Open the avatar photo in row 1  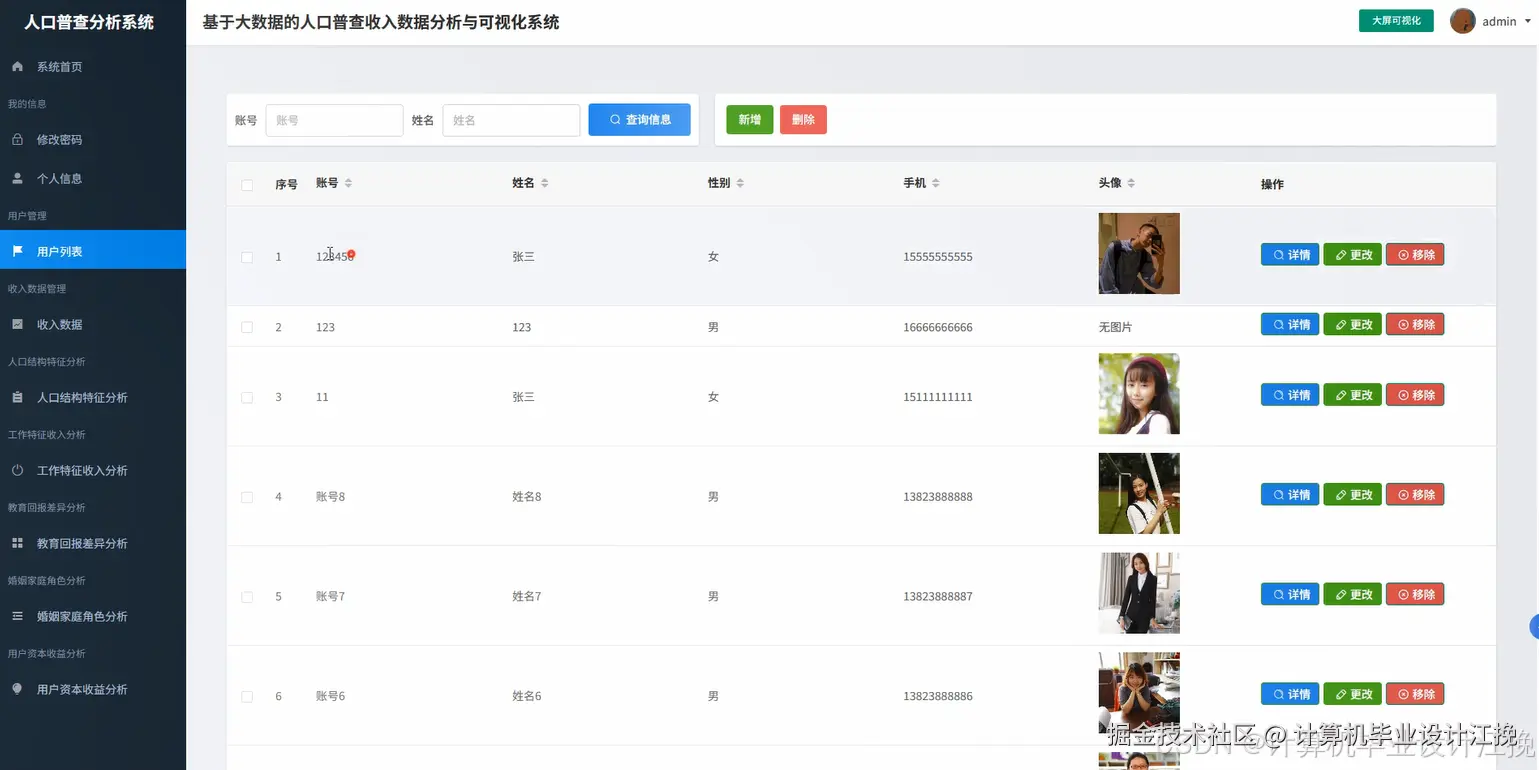tap(1139, 253)
